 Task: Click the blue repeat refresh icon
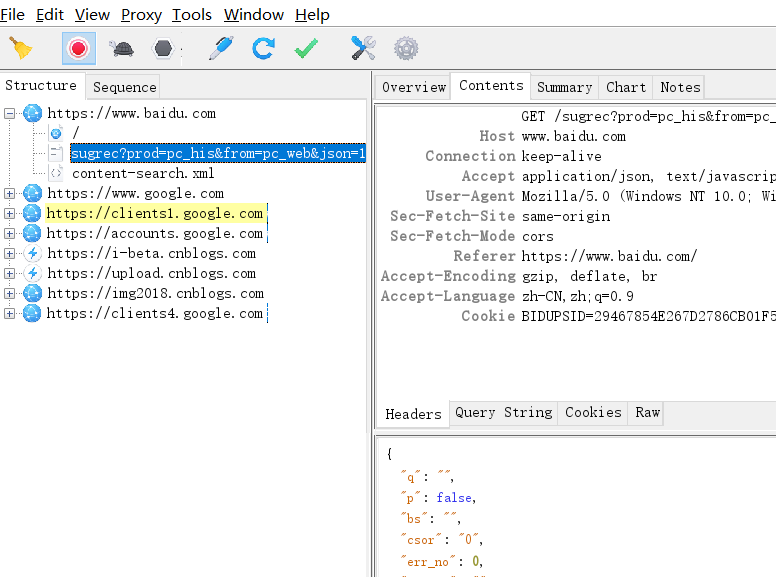(x=263, y=48)
